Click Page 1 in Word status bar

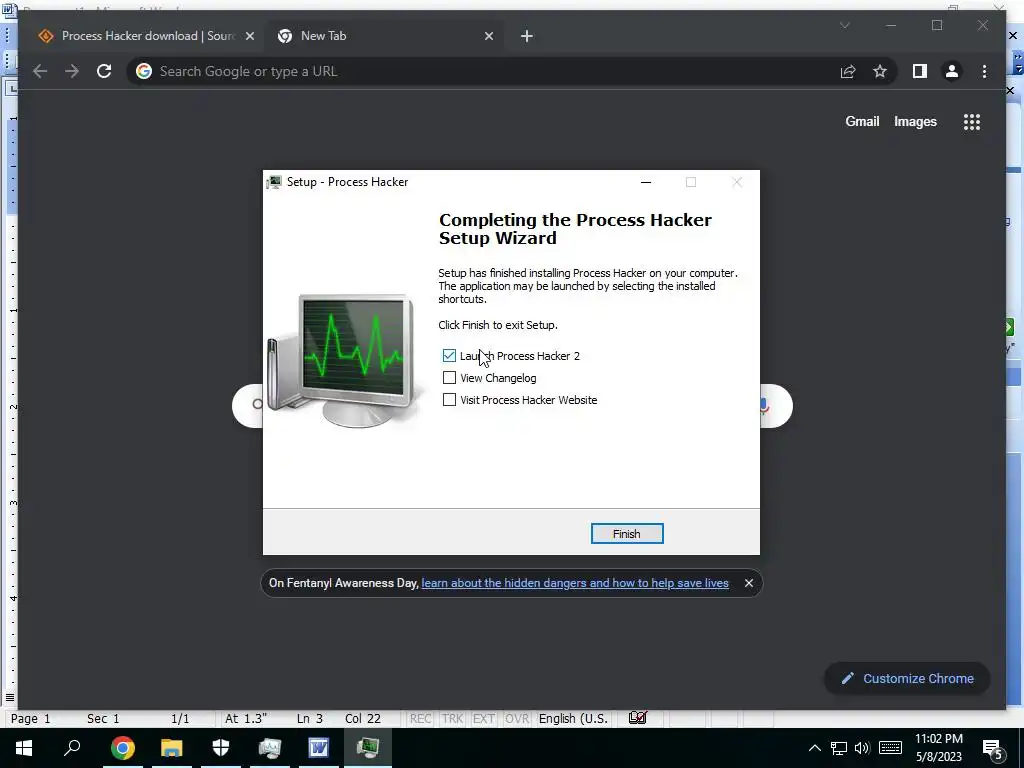pyautogui.click(x=30, y=718)
